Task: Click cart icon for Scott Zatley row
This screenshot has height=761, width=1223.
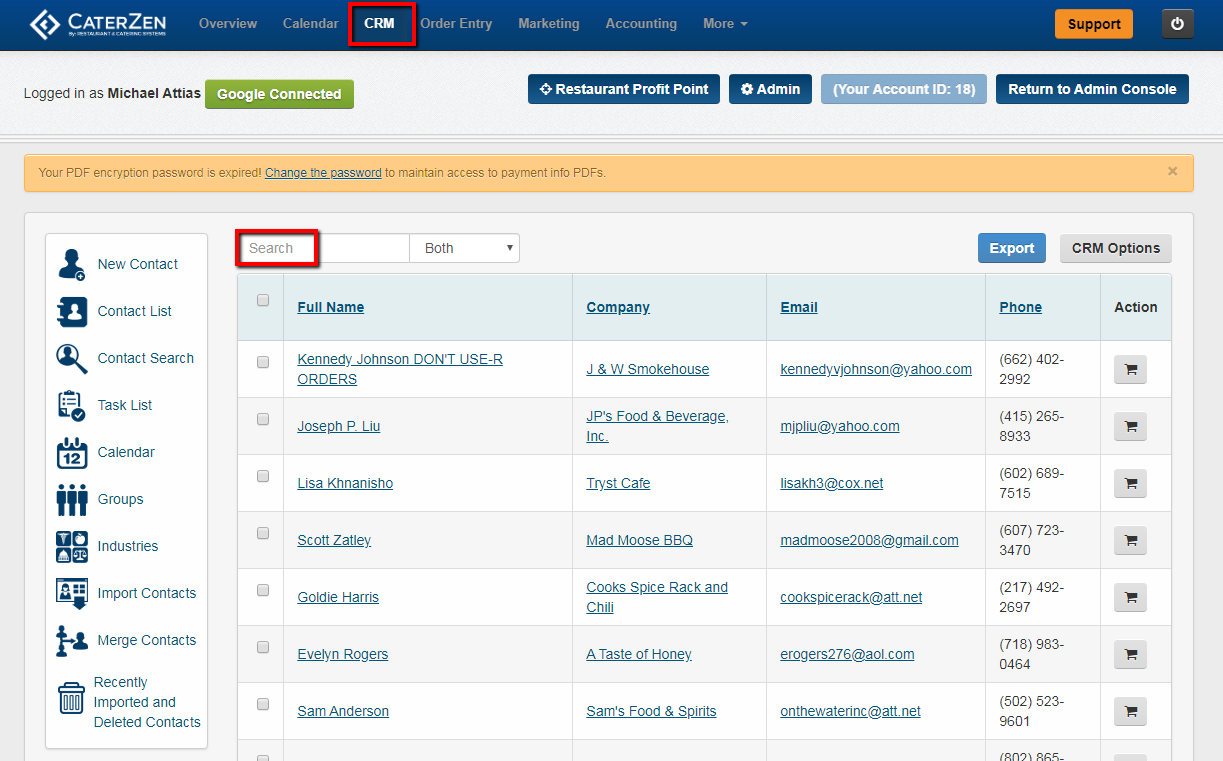Action: 1131,541
